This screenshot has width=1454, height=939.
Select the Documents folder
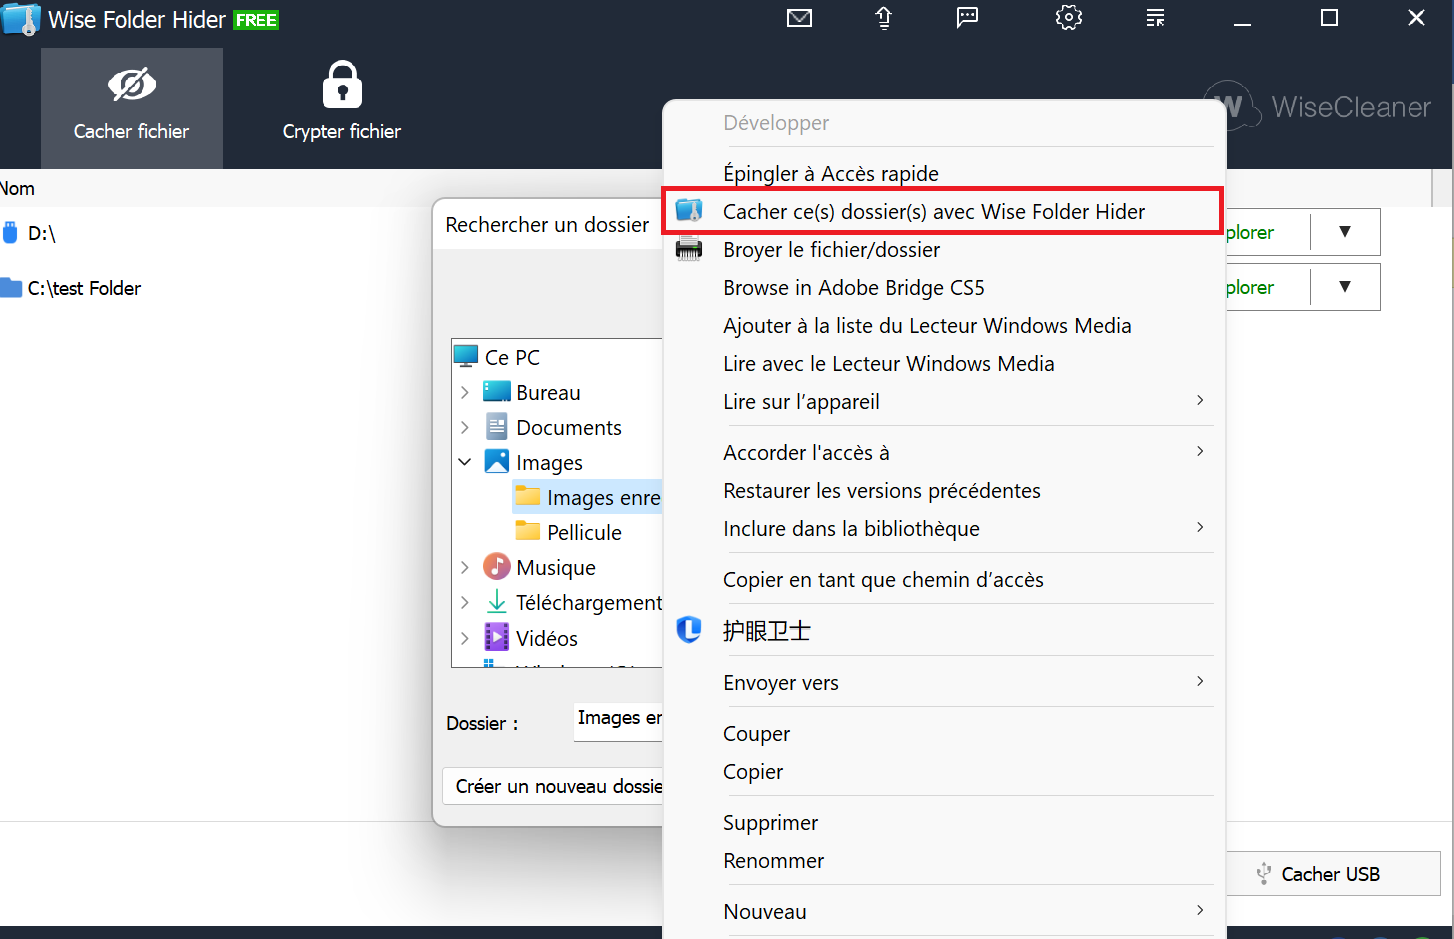pos(569,428)
